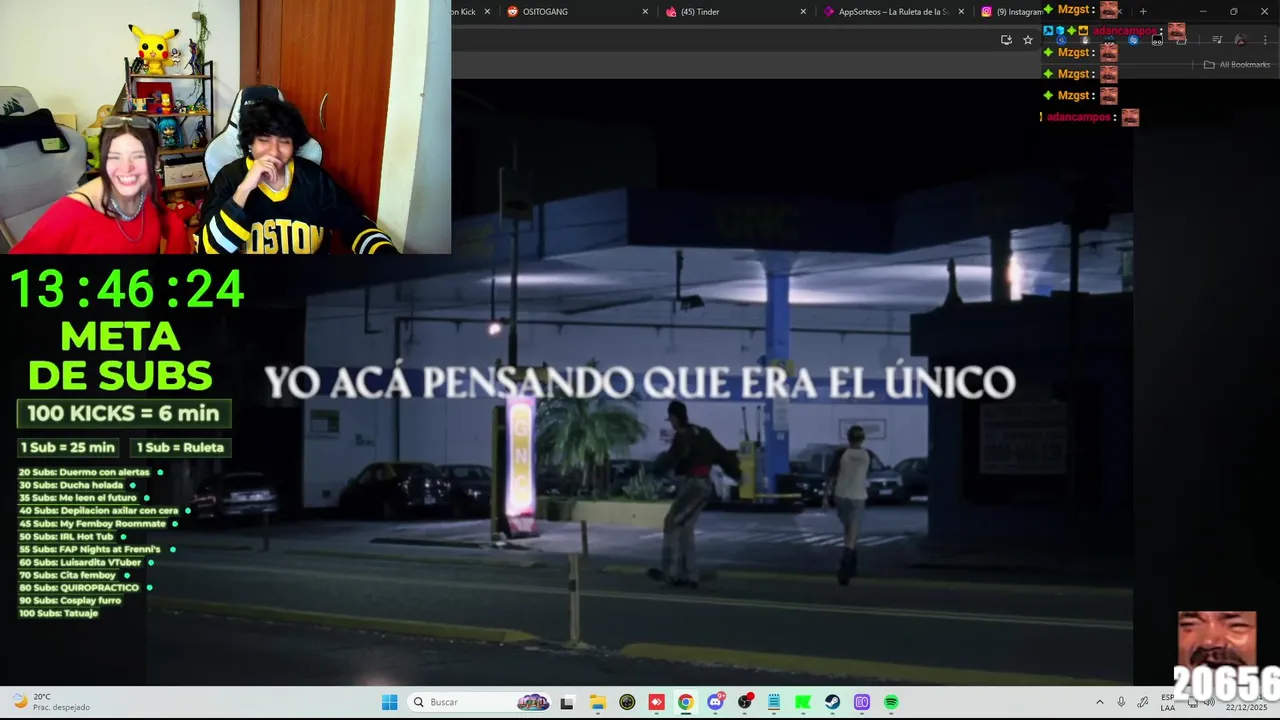1280x720 pixels.
Task: Click '35 Subs: Me leen el futuro' goal
Action: click(x=77, y=498)
